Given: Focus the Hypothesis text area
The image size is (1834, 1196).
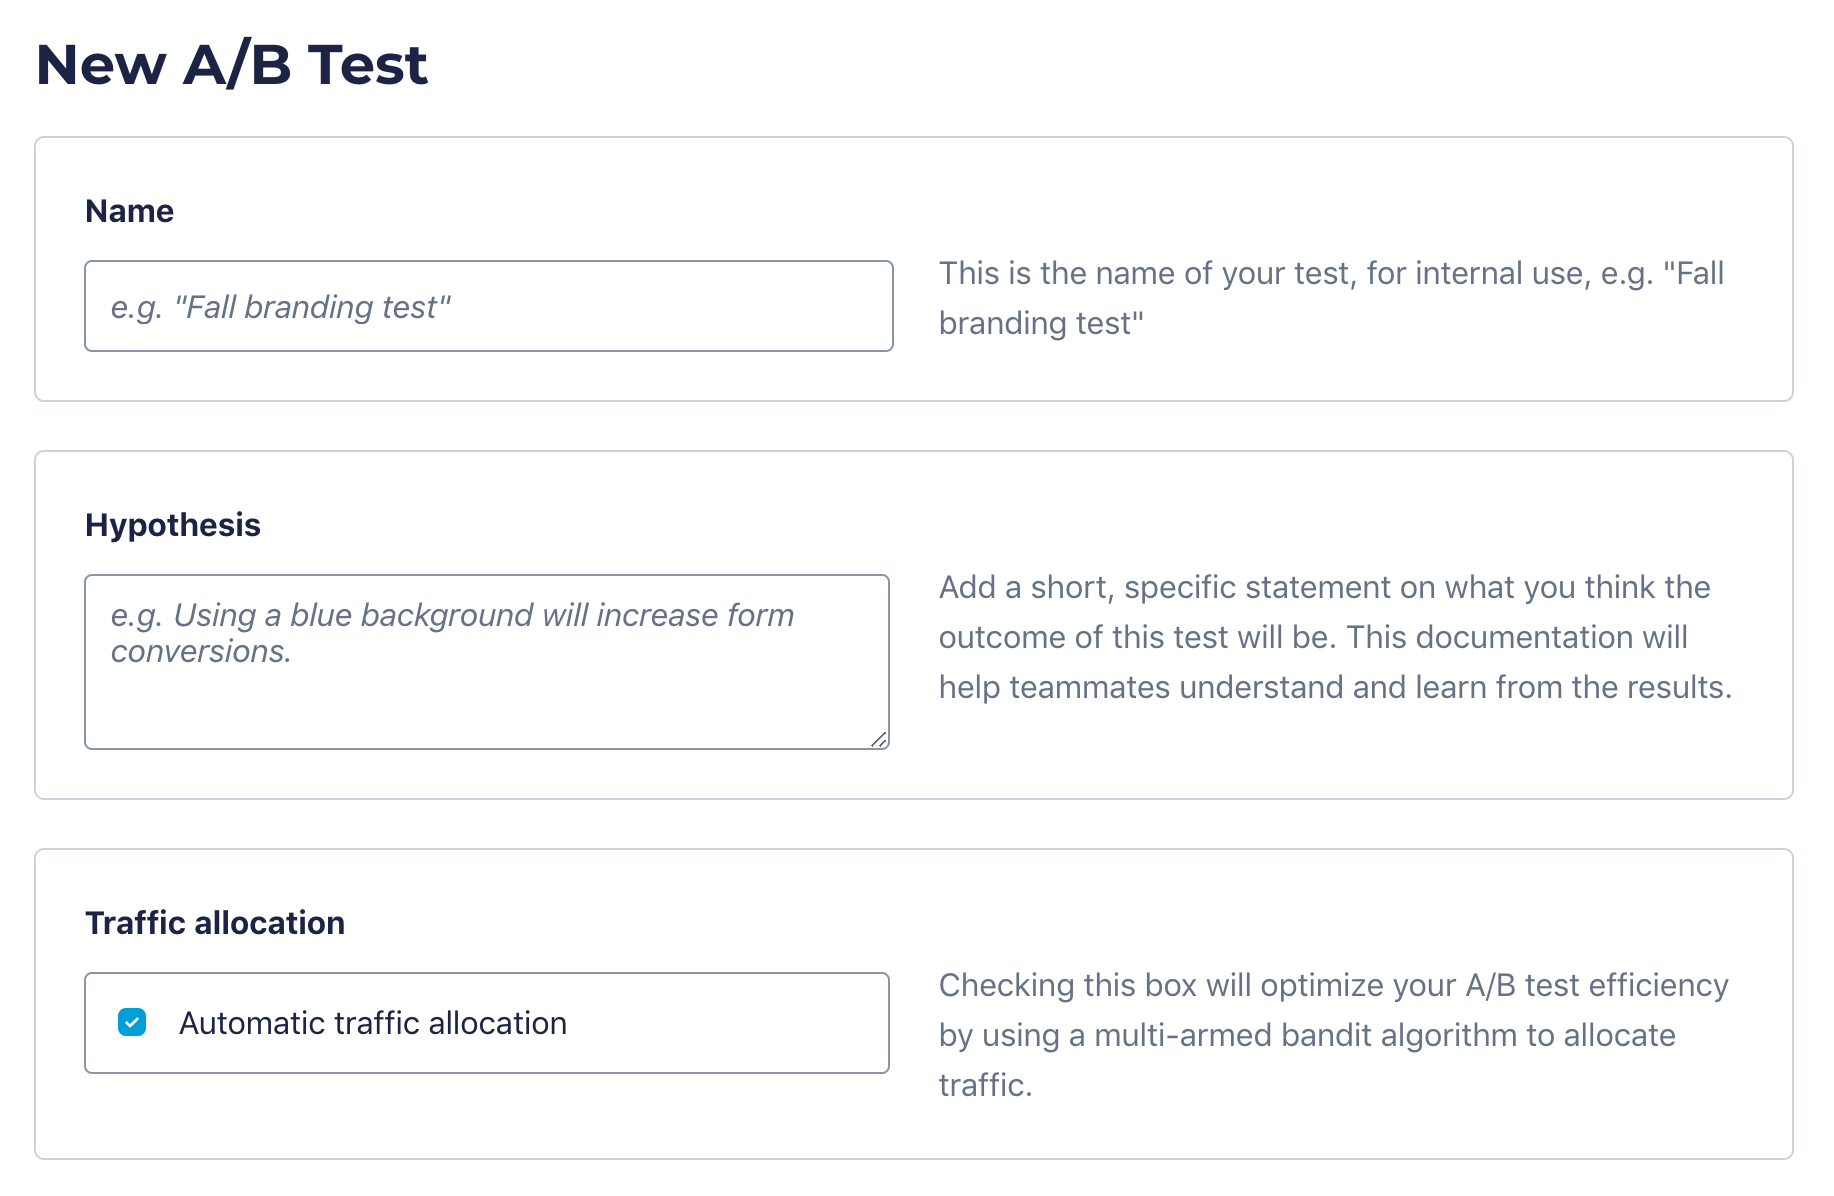Looking at the screenshot, I should click(x=486, y=690).
